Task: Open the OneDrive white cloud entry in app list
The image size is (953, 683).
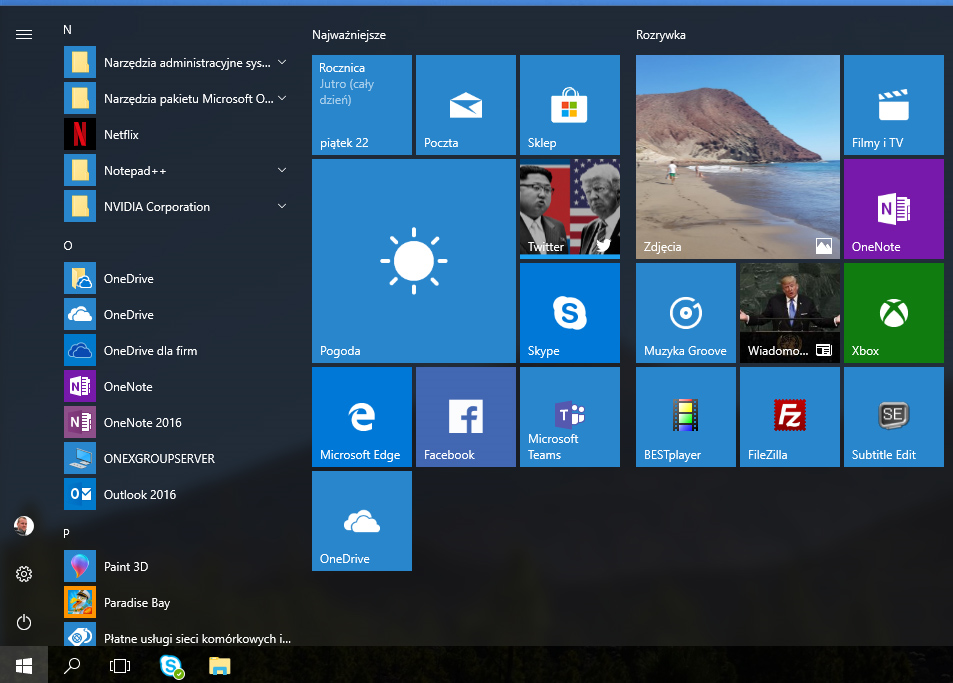Action: pos(177,314)
